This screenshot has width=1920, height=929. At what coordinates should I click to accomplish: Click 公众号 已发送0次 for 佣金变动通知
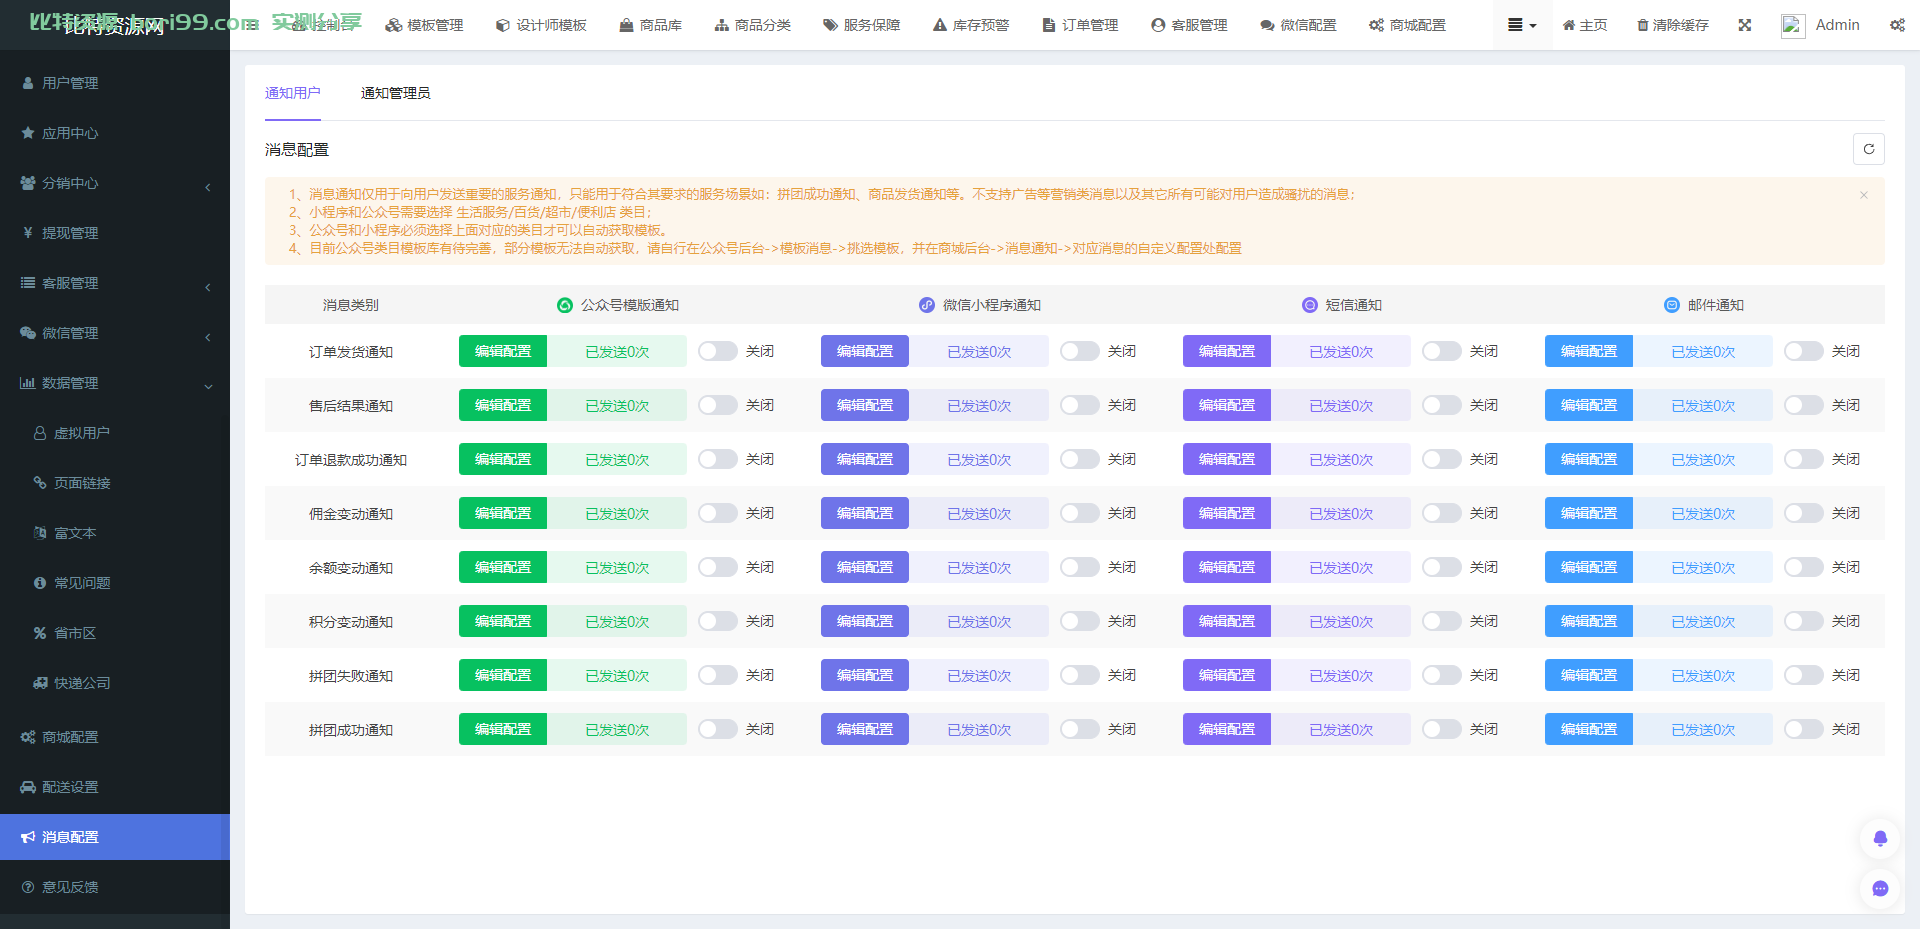click(x=617, y=513)
